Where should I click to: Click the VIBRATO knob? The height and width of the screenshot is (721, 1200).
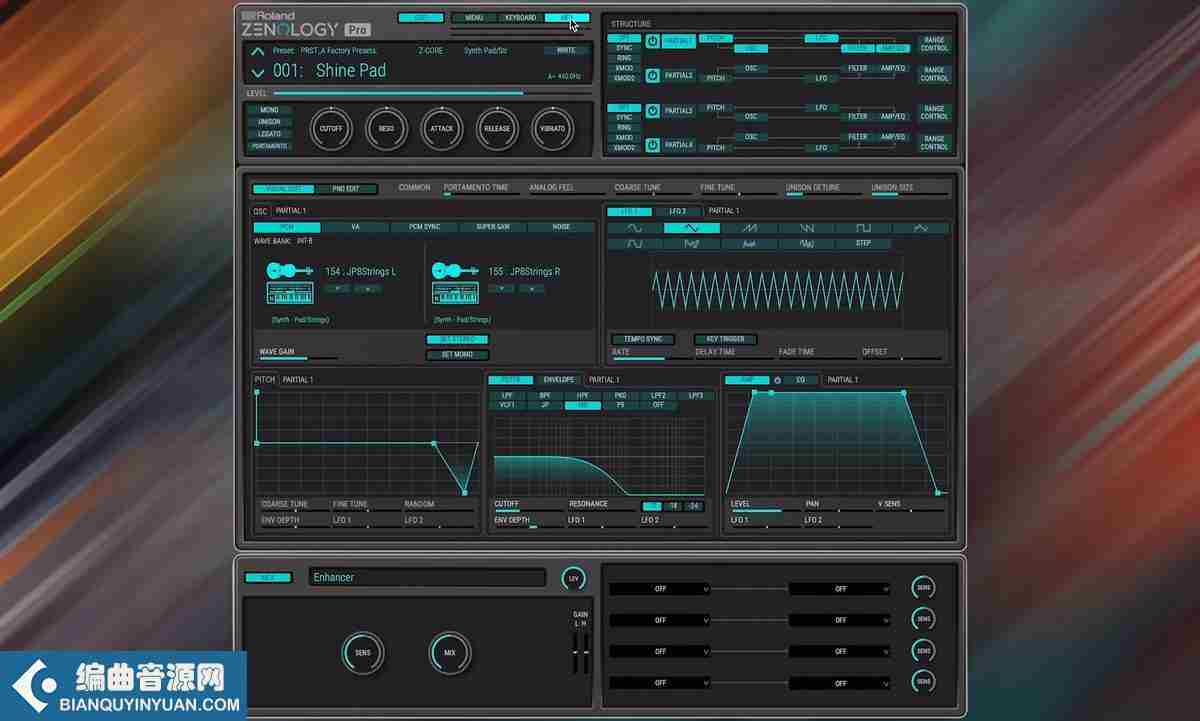pyautogui.click(x=553, y=129)
